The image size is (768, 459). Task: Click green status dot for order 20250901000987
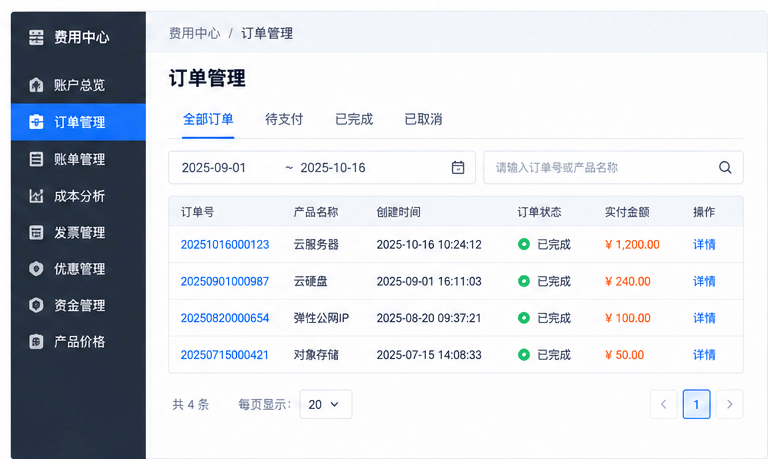[x=524, y=281]
